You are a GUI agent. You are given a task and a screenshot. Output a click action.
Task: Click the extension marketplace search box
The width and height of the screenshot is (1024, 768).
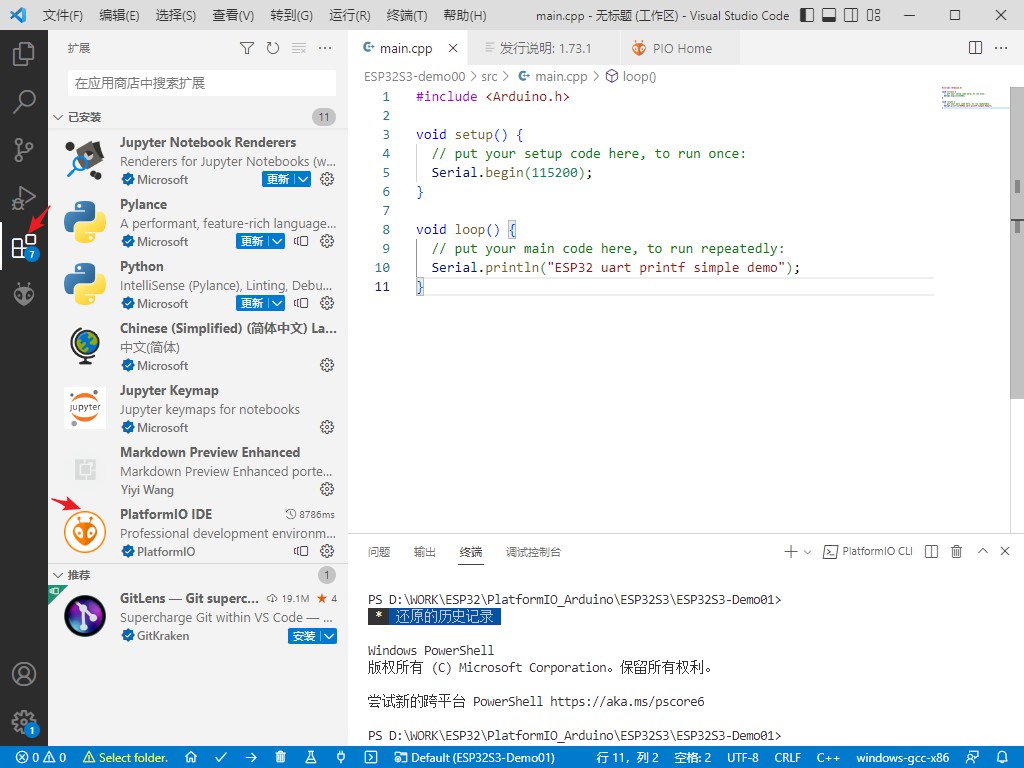(202, 84)
